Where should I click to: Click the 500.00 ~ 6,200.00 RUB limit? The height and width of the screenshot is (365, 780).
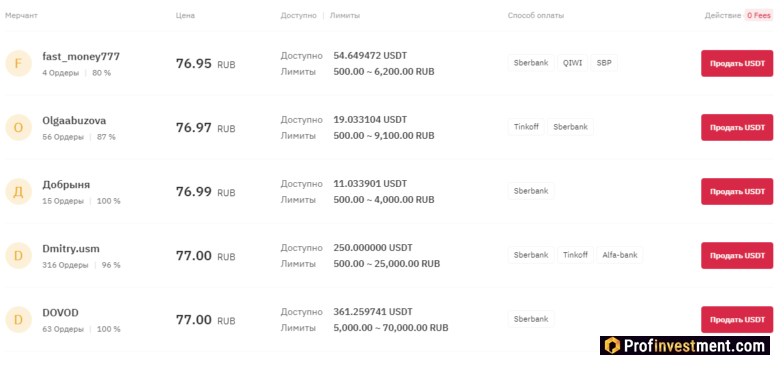384,72
